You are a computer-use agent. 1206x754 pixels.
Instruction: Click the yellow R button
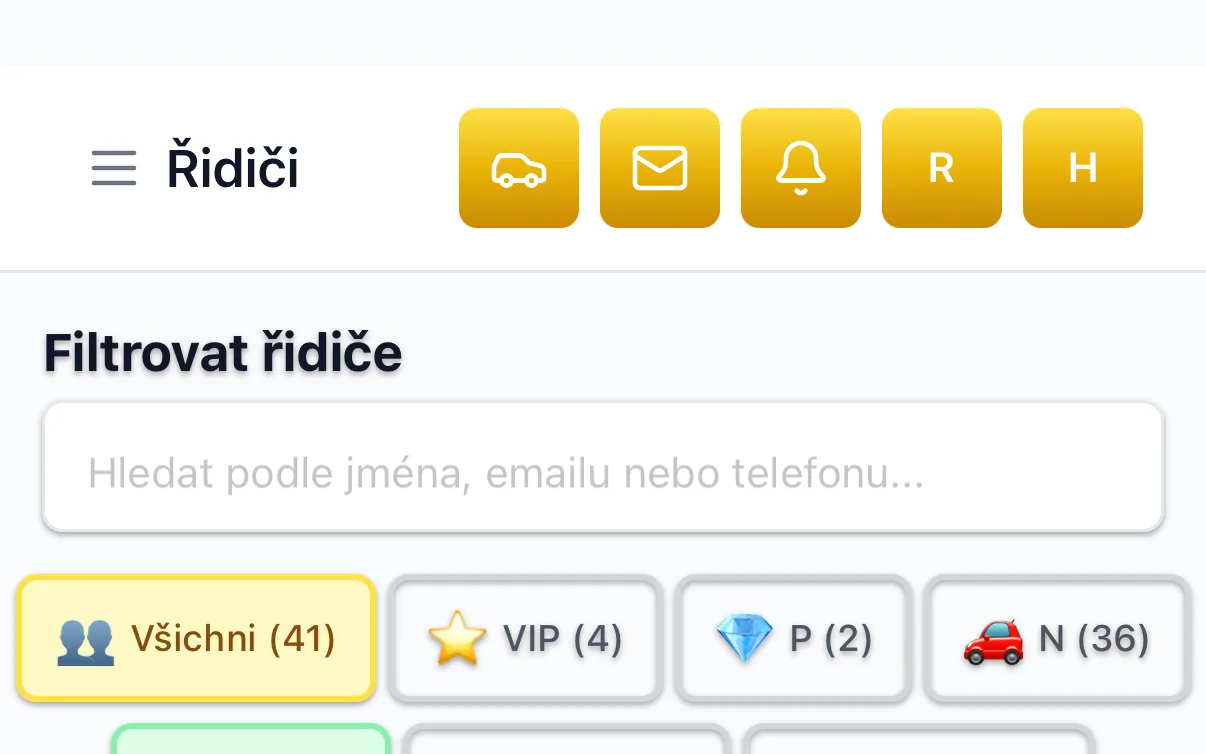tap(942, 168)
